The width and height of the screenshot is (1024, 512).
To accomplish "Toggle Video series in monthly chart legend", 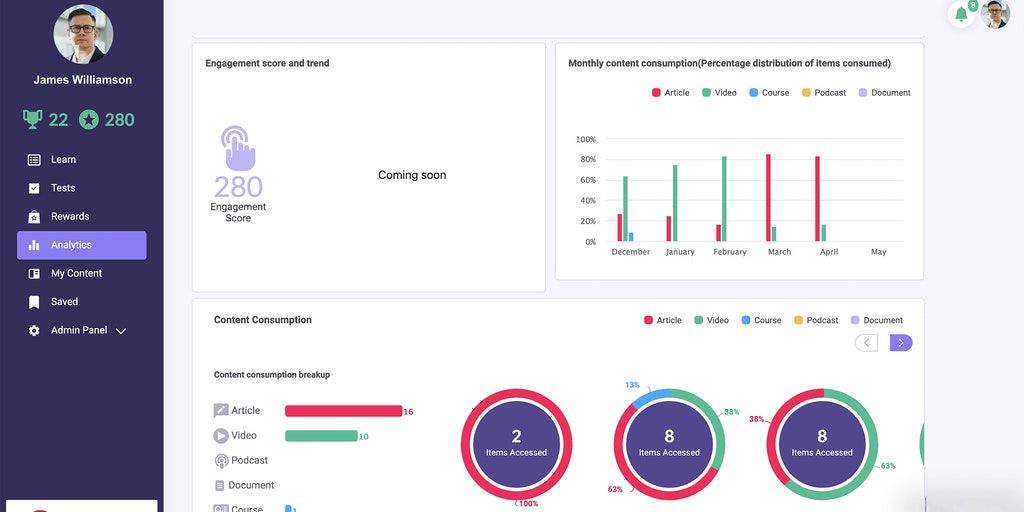I will tap(719, 93).
